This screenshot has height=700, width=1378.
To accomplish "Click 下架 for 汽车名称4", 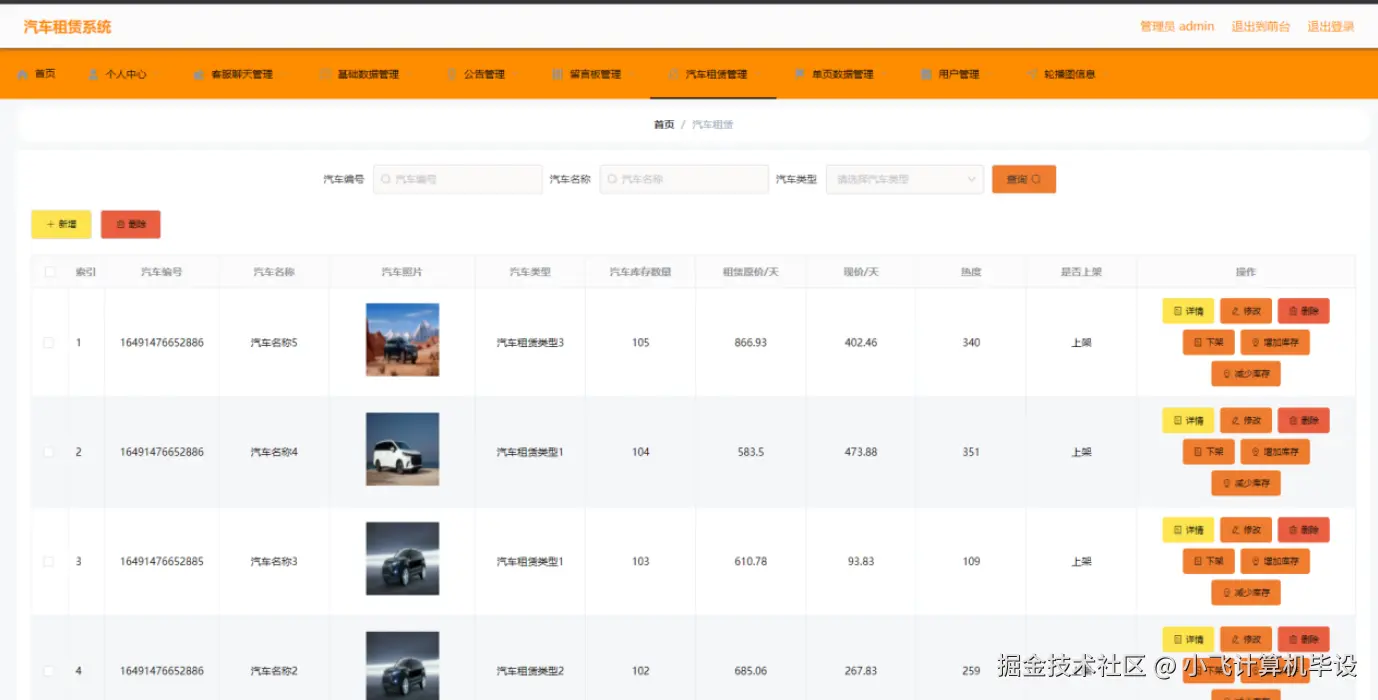I will 1209,452.
